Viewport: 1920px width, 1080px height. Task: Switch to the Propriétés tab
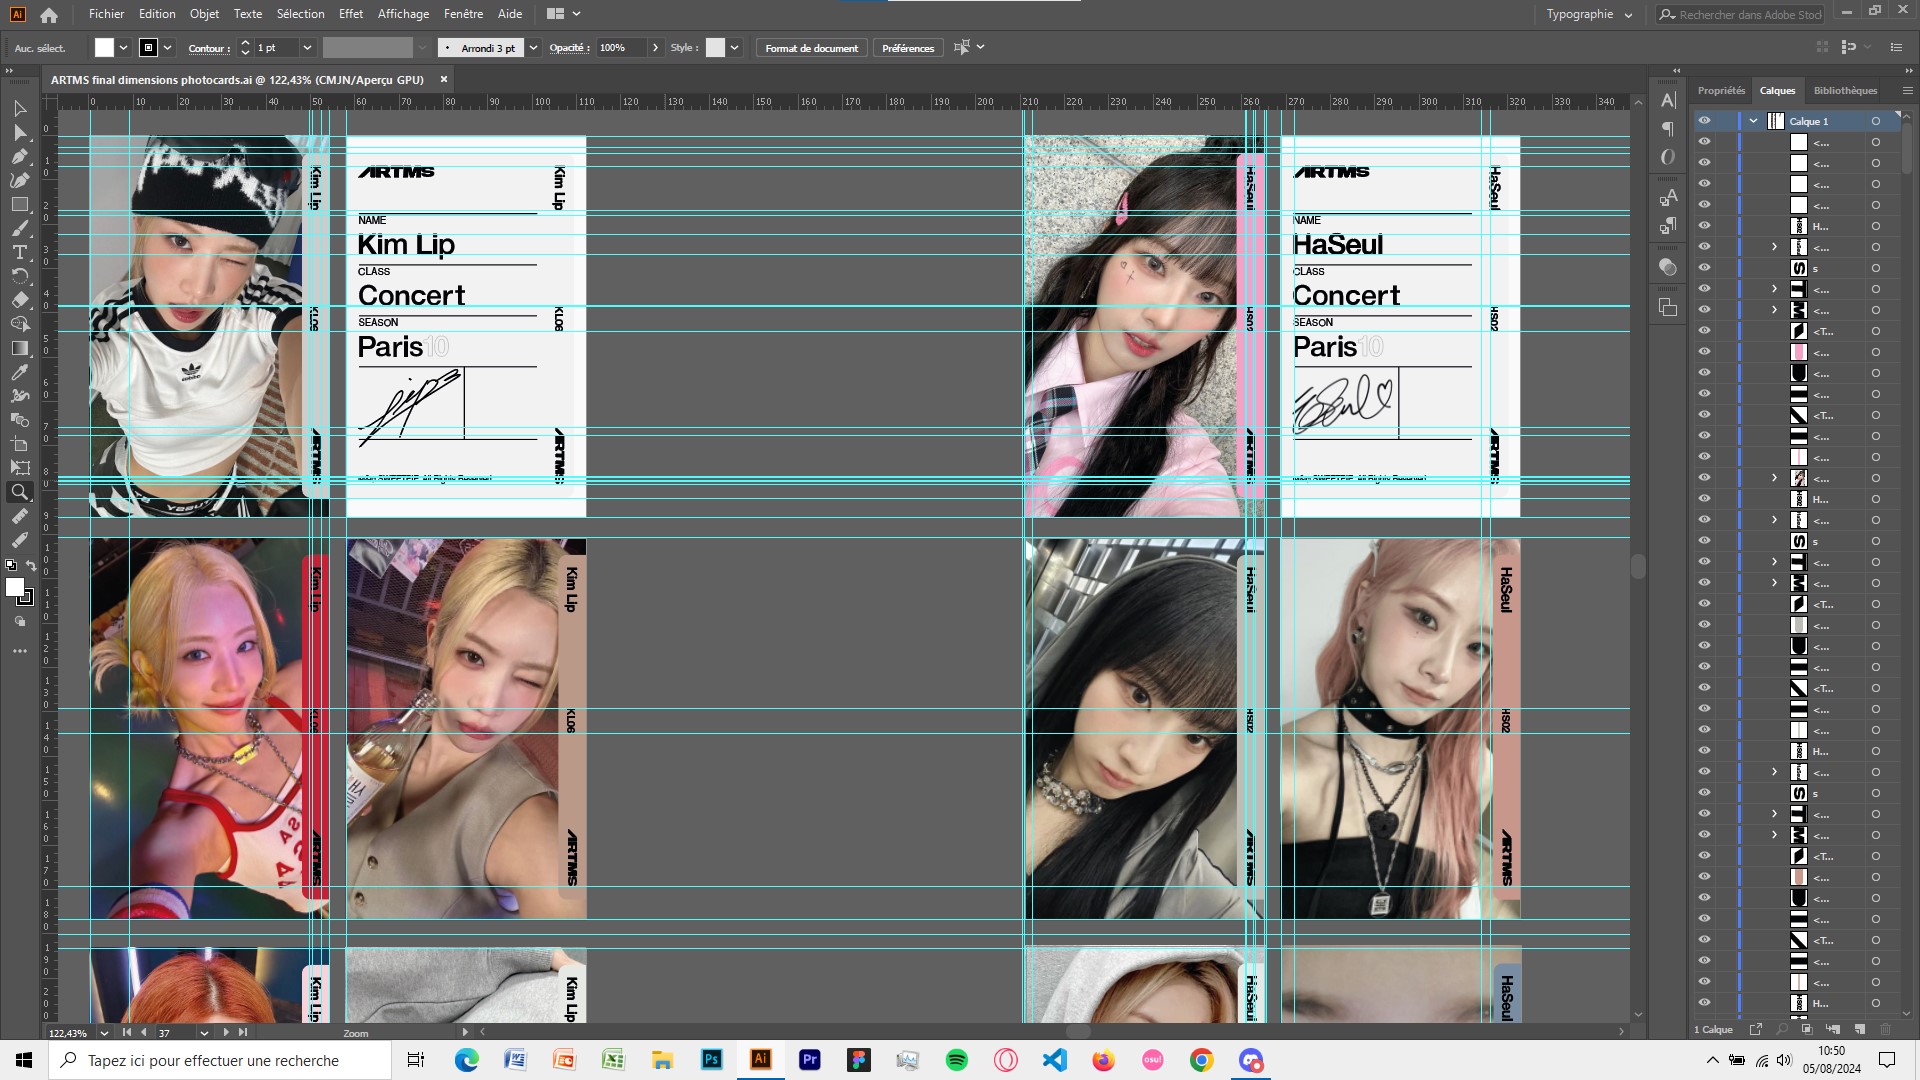pos(1720,90)
